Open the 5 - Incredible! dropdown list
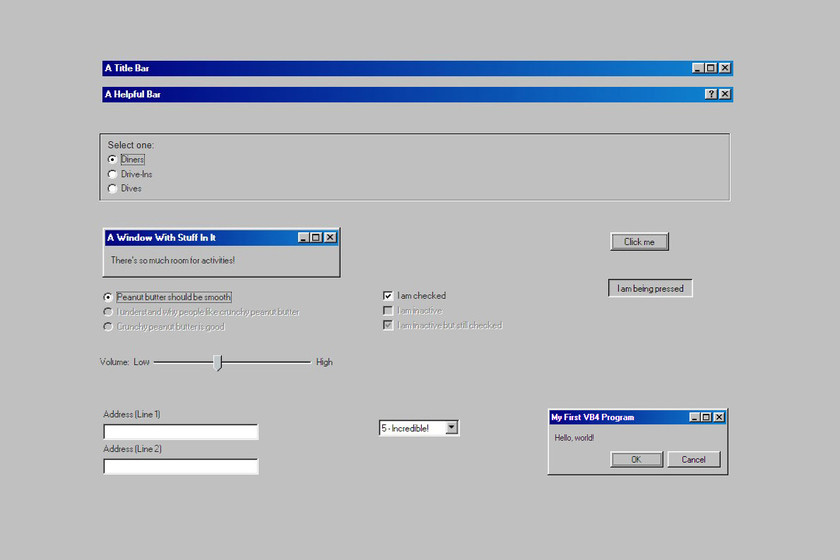840x560 pixels. (x=452, y=428)
